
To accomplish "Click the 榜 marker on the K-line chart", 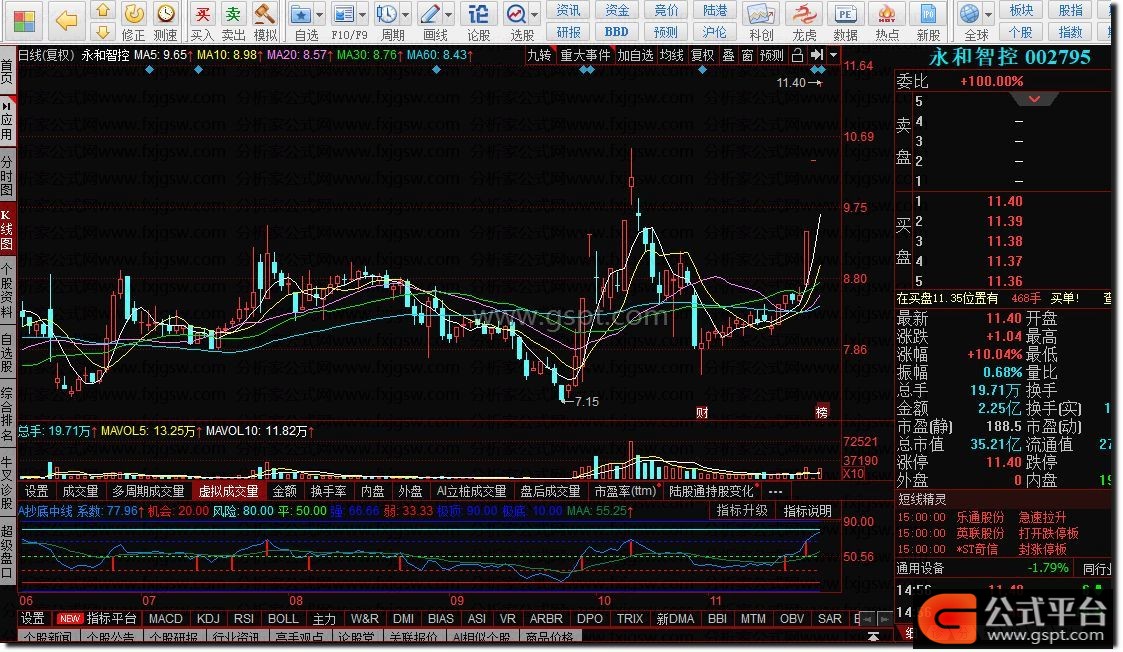I will click(821, 412).
